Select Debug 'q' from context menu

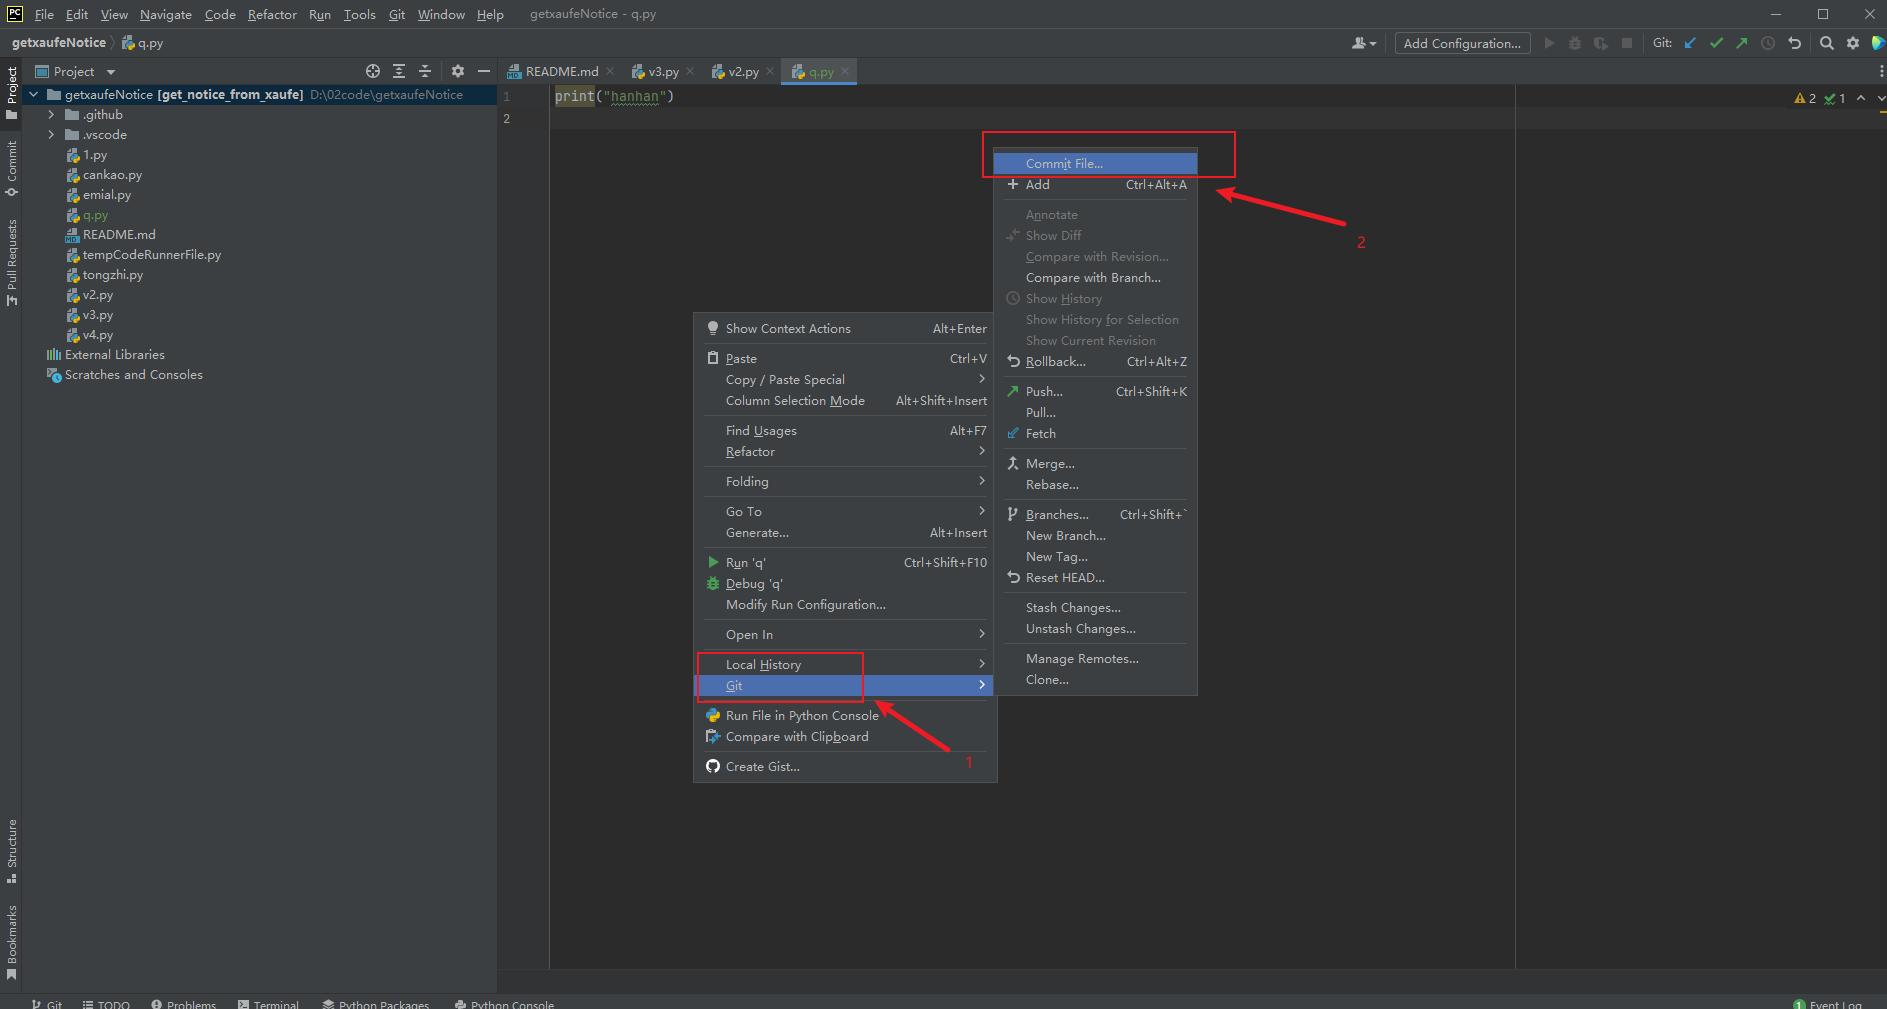(x=845, y=584)
